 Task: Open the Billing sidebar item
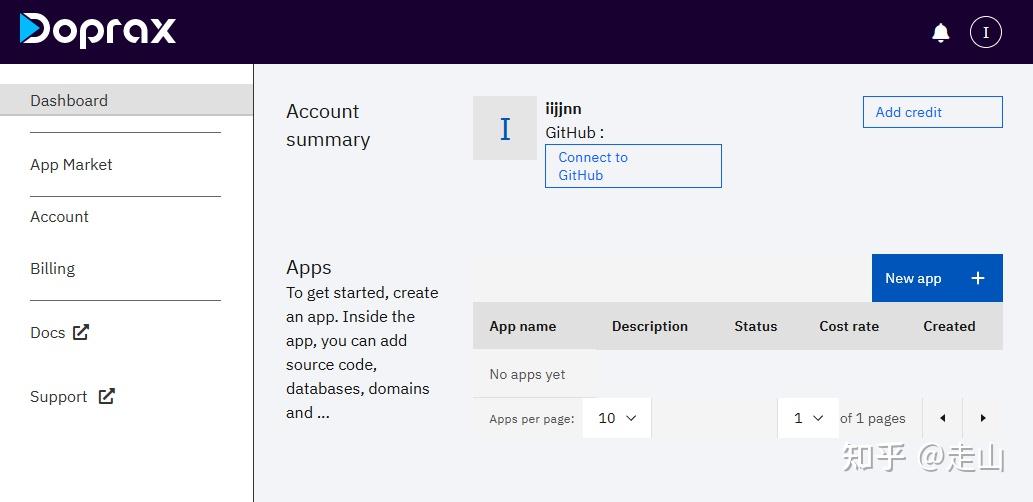point(52,268)
